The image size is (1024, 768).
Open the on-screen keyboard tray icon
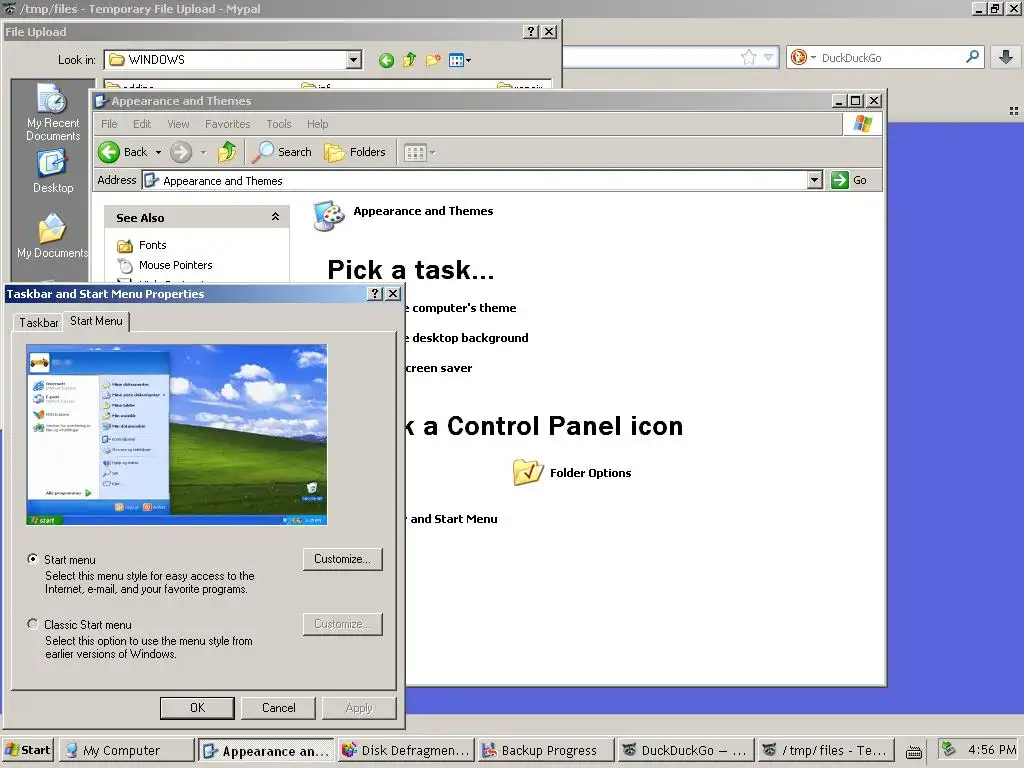[914, 752]
